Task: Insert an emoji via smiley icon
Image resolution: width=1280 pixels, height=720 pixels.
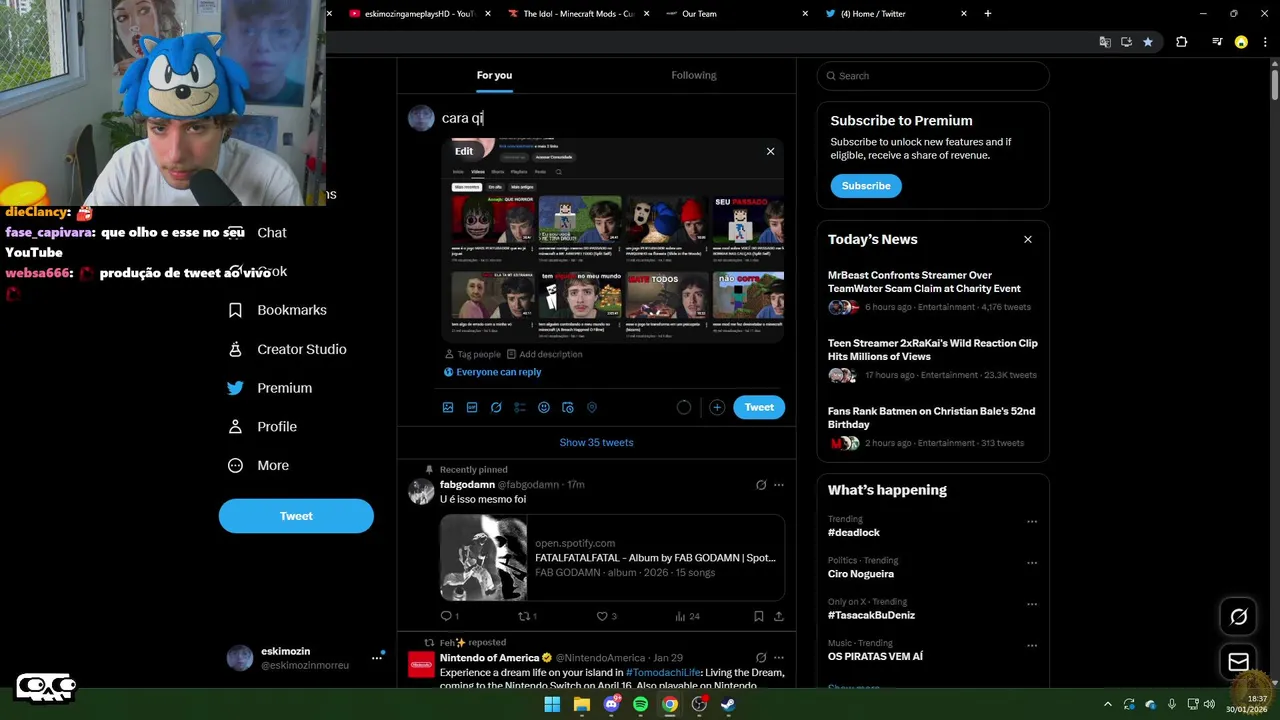Action: 544,408
